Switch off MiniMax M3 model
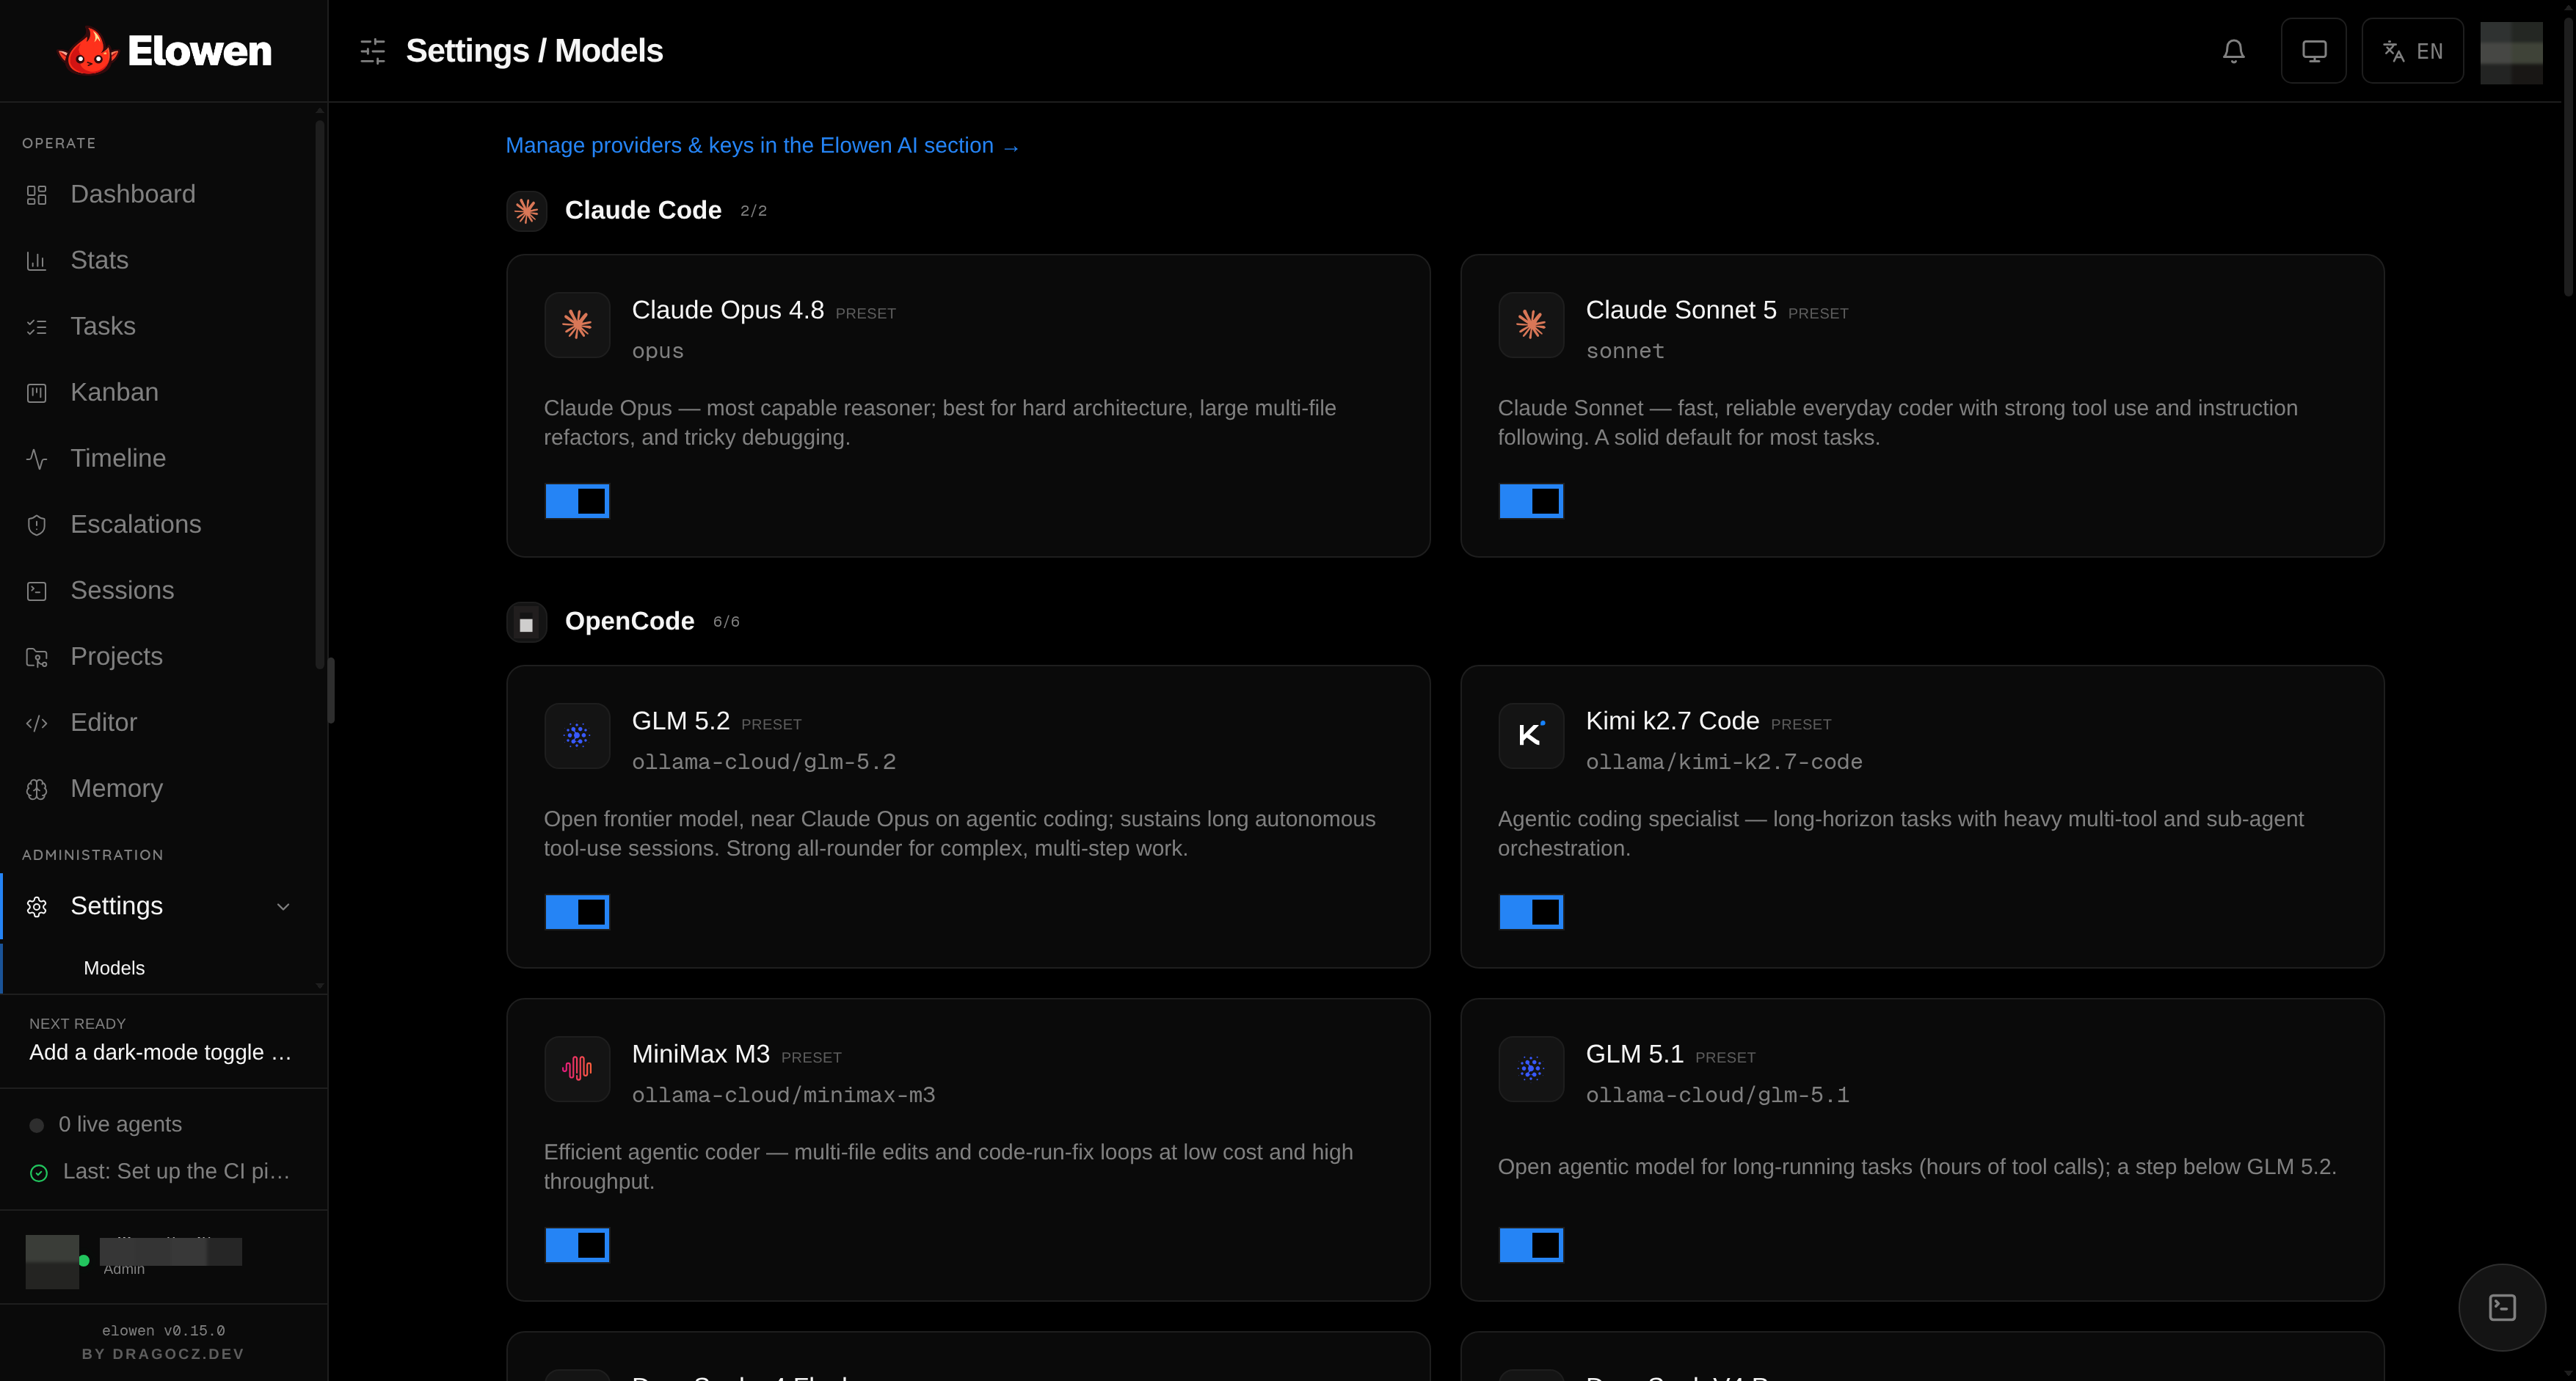Image resolution: width=2576 pixels, height=1381 pixels. click(577, 1245)
